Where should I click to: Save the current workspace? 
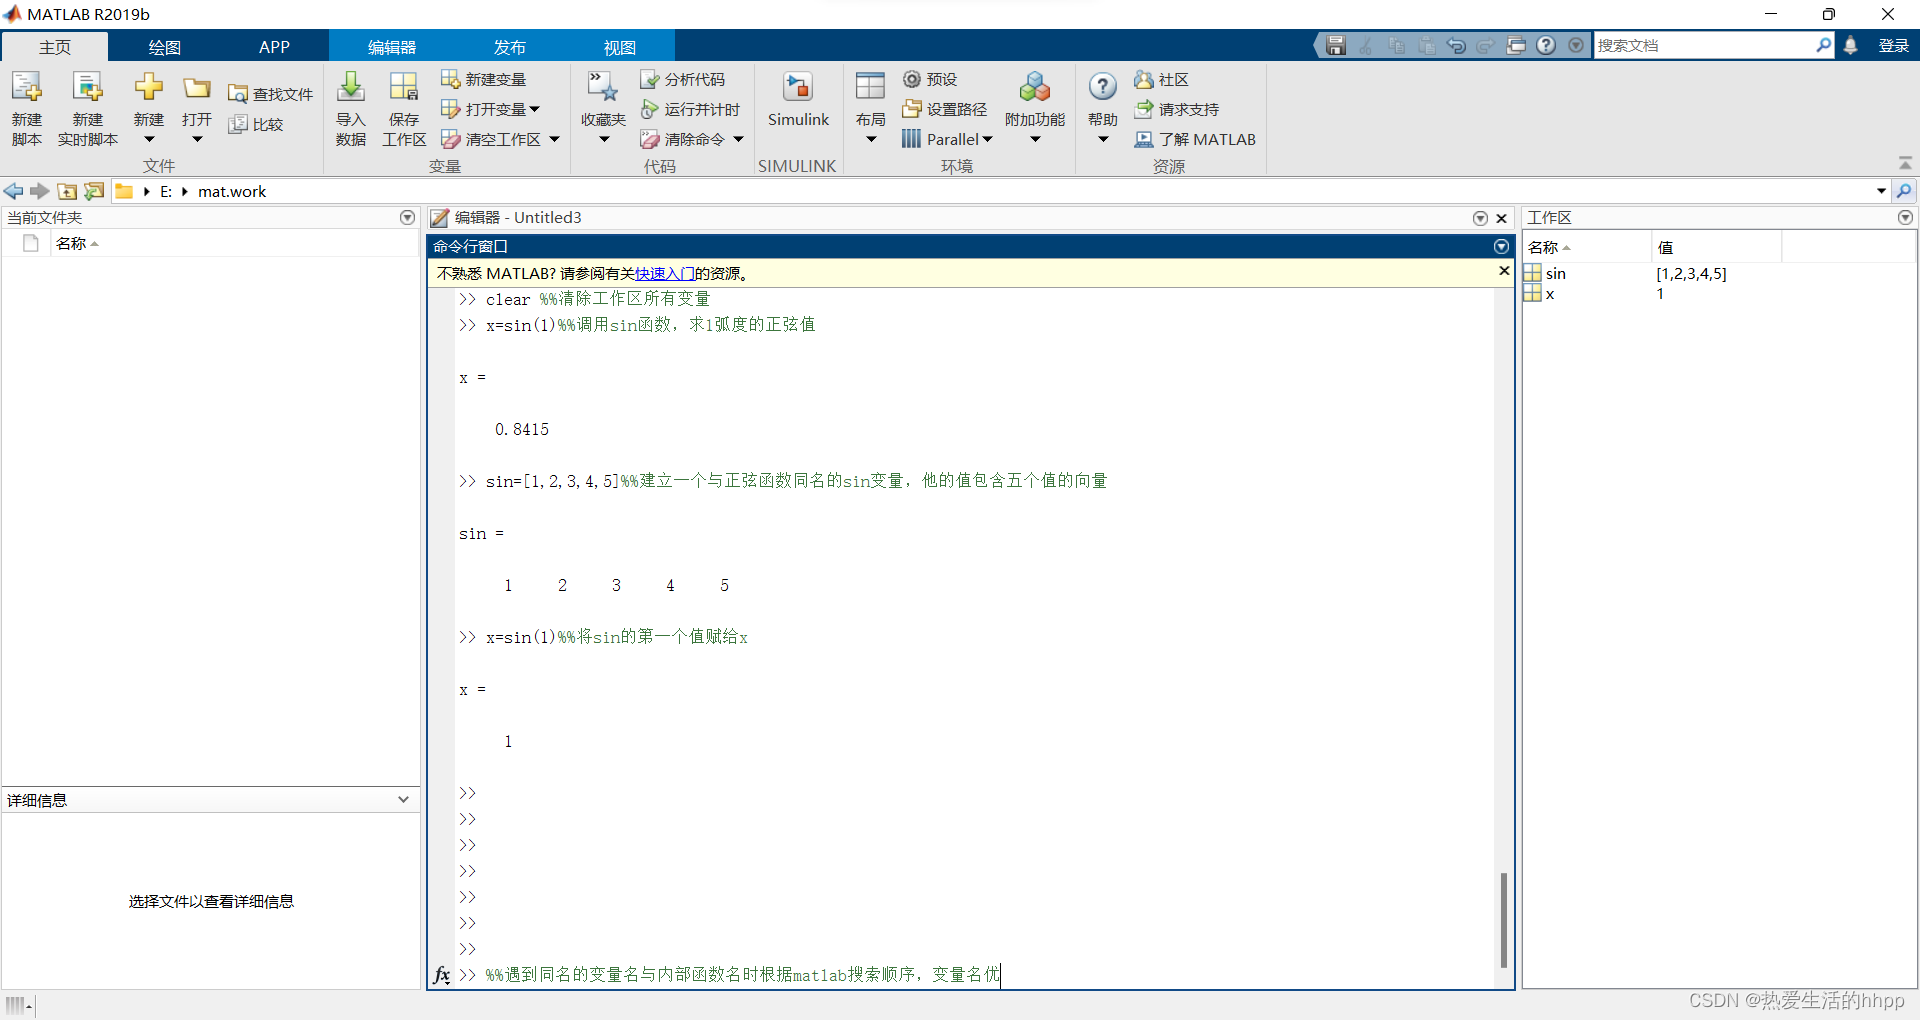click(403, 107)
